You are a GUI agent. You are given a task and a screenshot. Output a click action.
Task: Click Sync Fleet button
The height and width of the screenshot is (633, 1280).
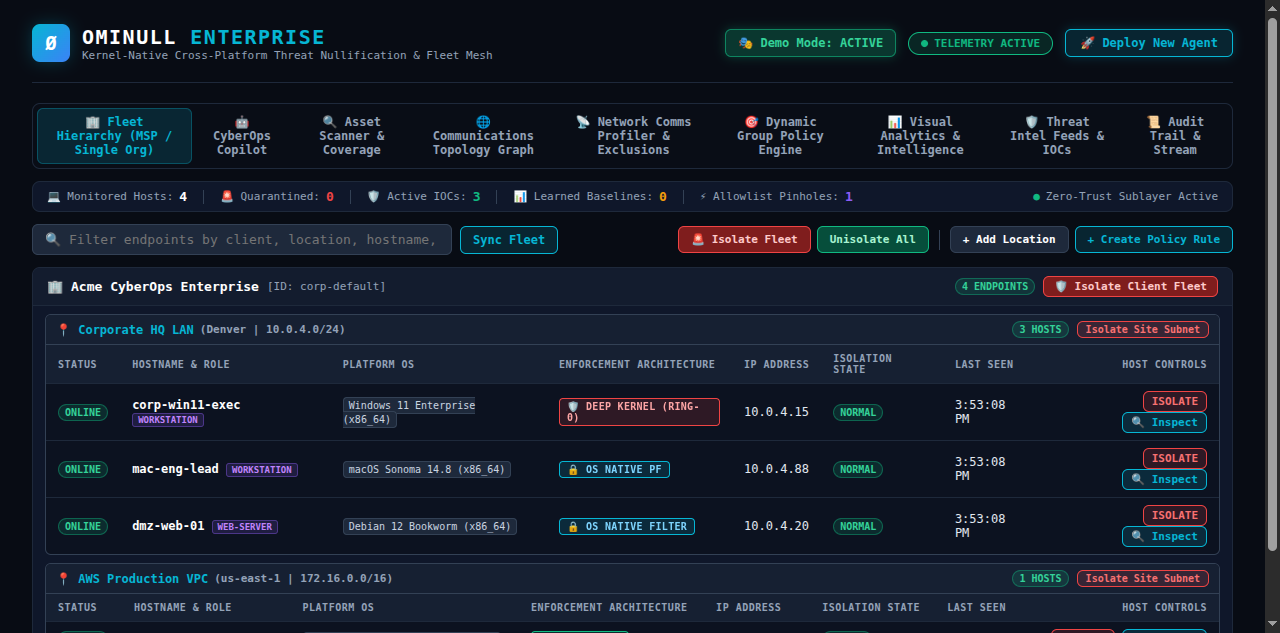[509, 240]
